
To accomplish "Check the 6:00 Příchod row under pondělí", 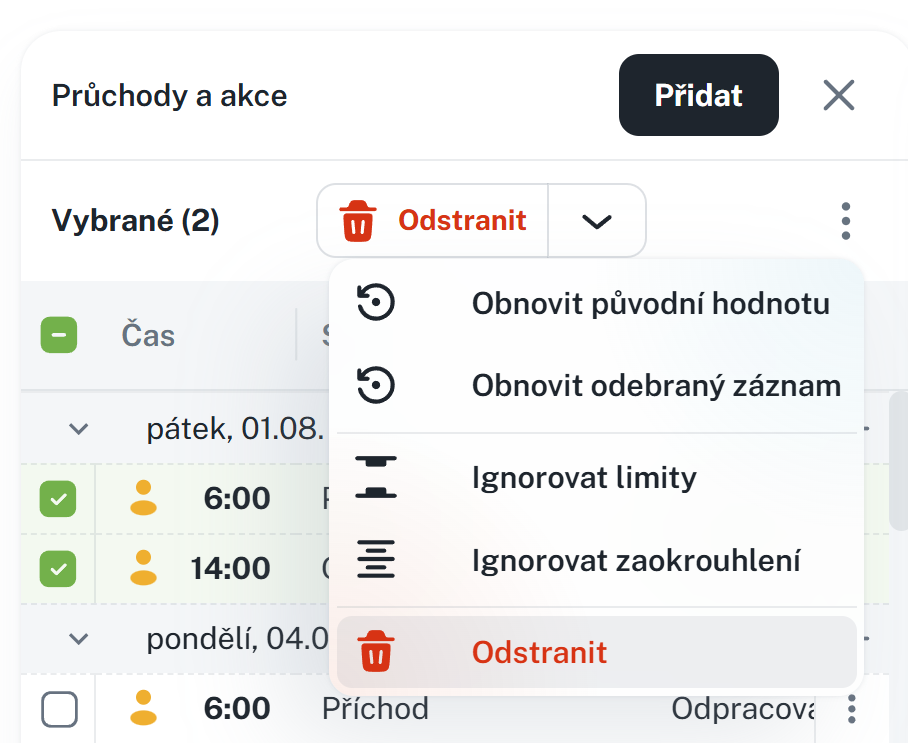I will tap(59, 710).
